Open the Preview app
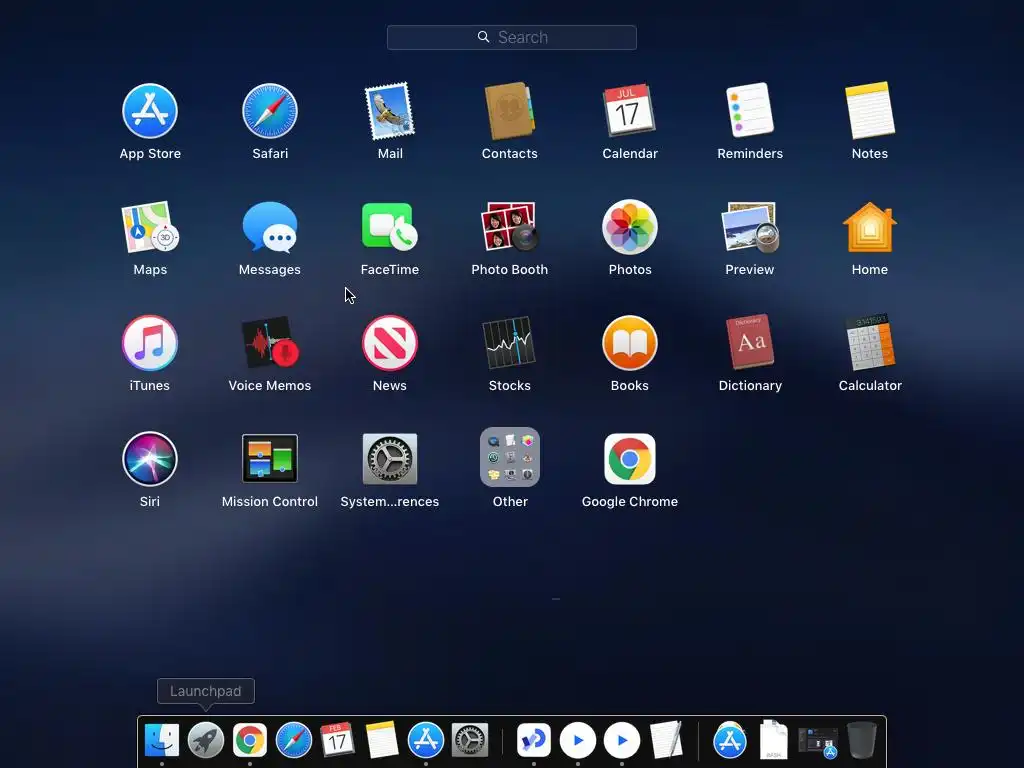The height and width of the screenshot is (768, 1024). (750, 227)
